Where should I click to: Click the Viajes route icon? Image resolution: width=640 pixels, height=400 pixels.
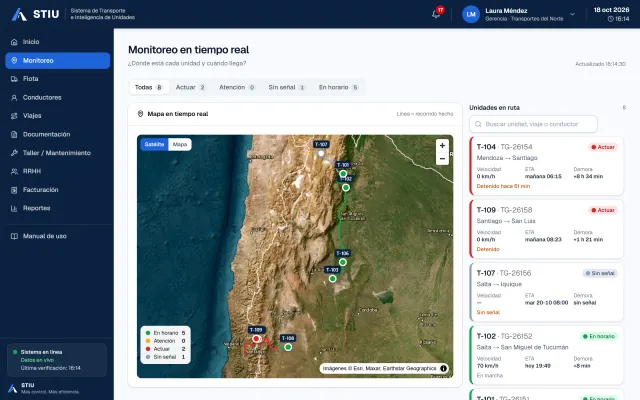(x=14, y=116)
